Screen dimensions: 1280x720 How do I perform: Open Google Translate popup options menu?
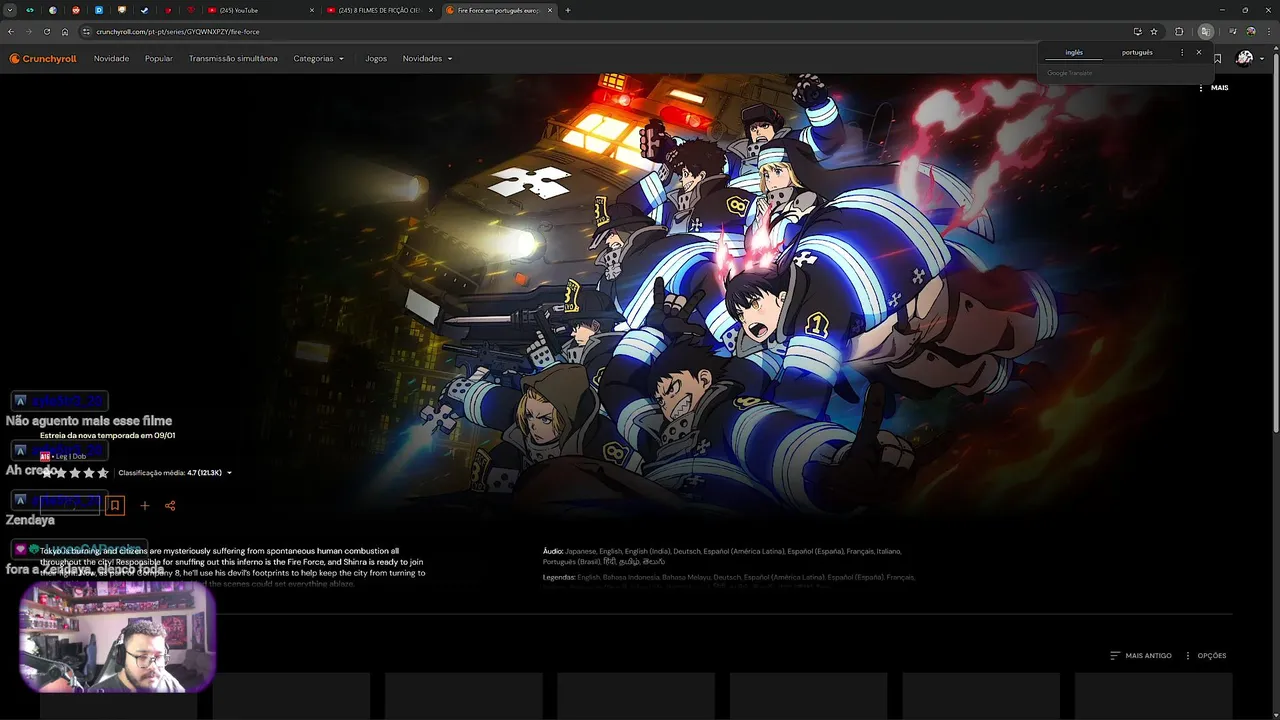pos(1182,52)
